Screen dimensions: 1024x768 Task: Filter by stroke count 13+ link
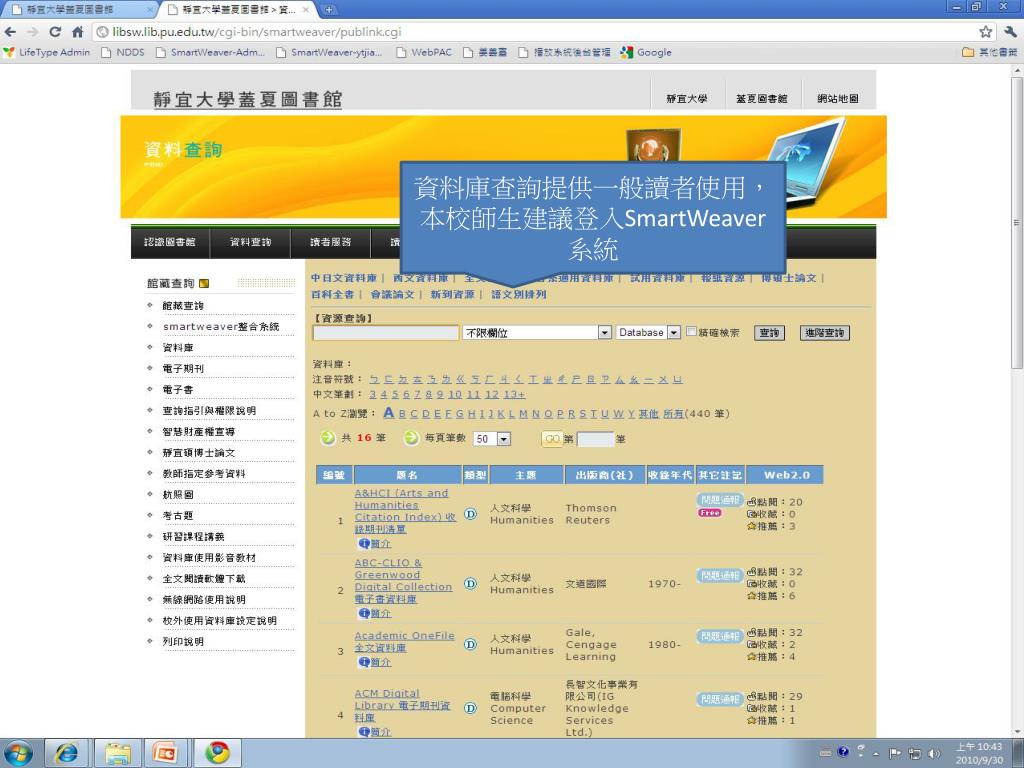pos(515,394)
